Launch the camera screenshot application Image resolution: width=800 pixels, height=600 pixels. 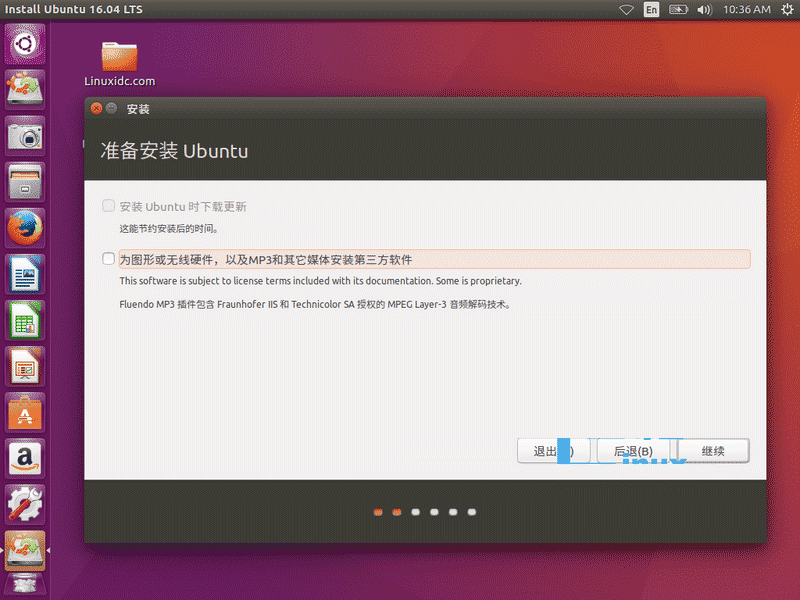[x=25, y=136]
